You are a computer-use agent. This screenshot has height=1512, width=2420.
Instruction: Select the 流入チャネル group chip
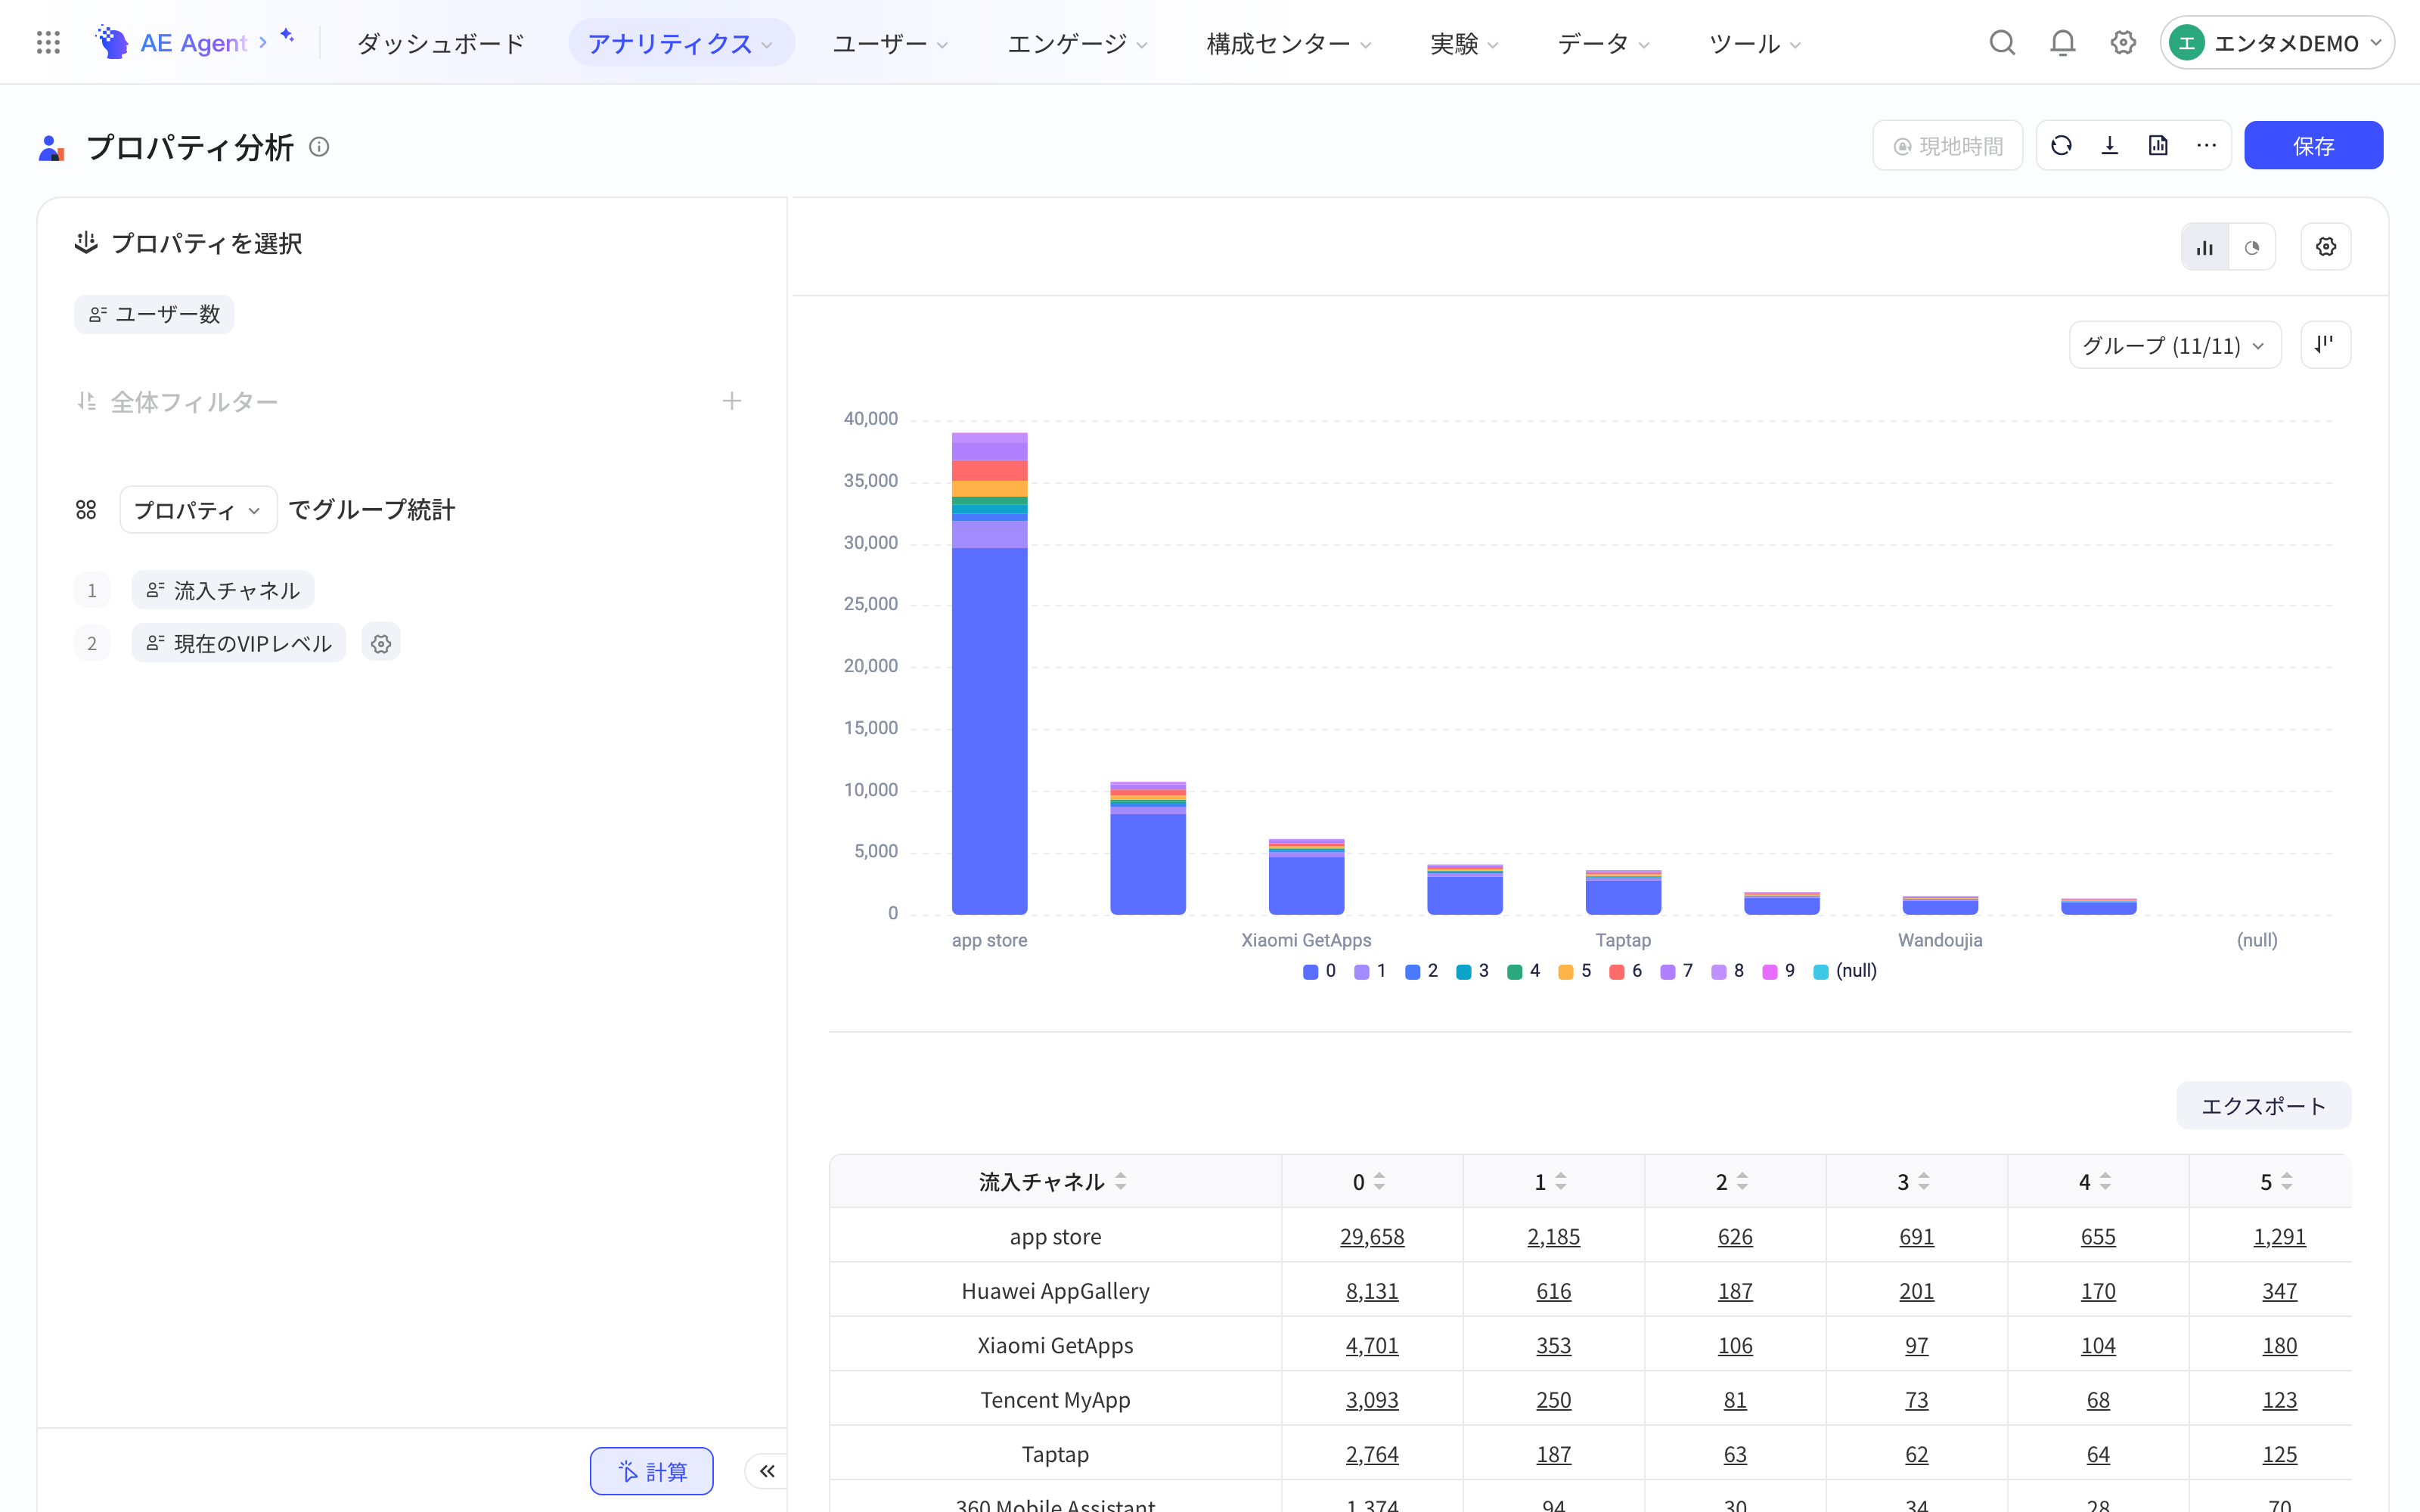(223, 590)
